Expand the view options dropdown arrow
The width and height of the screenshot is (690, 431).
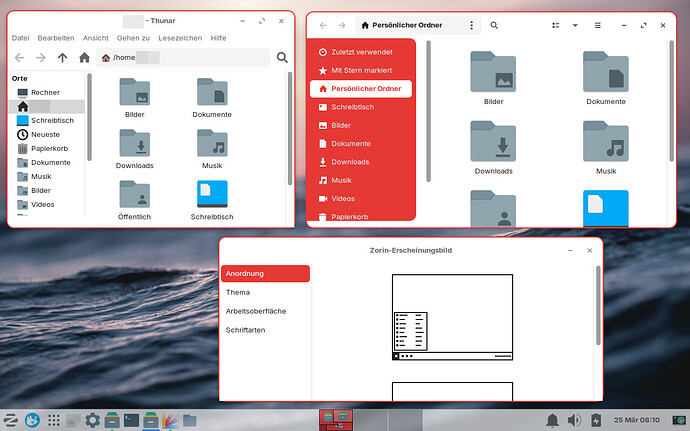coord(574,25)
